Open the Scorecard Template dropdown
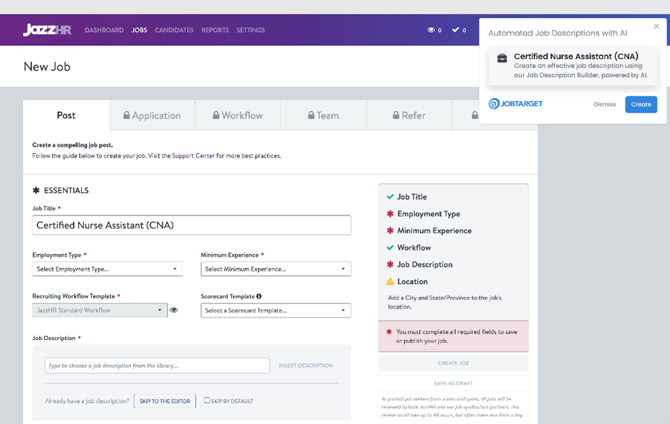Screen dimensions: 670x424 click(x=276, y=311)
